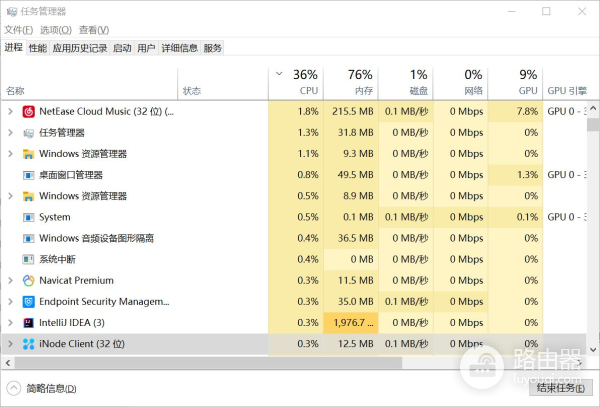Expand the Windows 资源管理器 row using 9.3 MB
Viewport: 600px width, 407px height.
click(10, 153)
